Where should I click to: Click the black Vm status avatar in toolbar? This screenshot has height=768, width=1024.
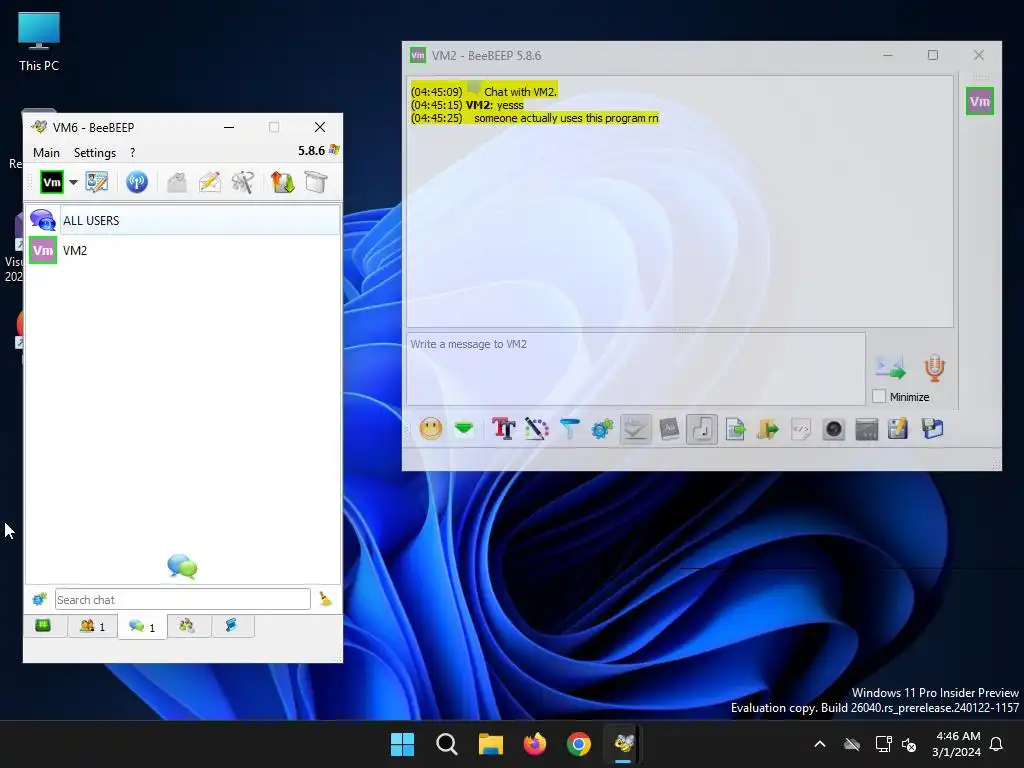(x=52, y=182)
